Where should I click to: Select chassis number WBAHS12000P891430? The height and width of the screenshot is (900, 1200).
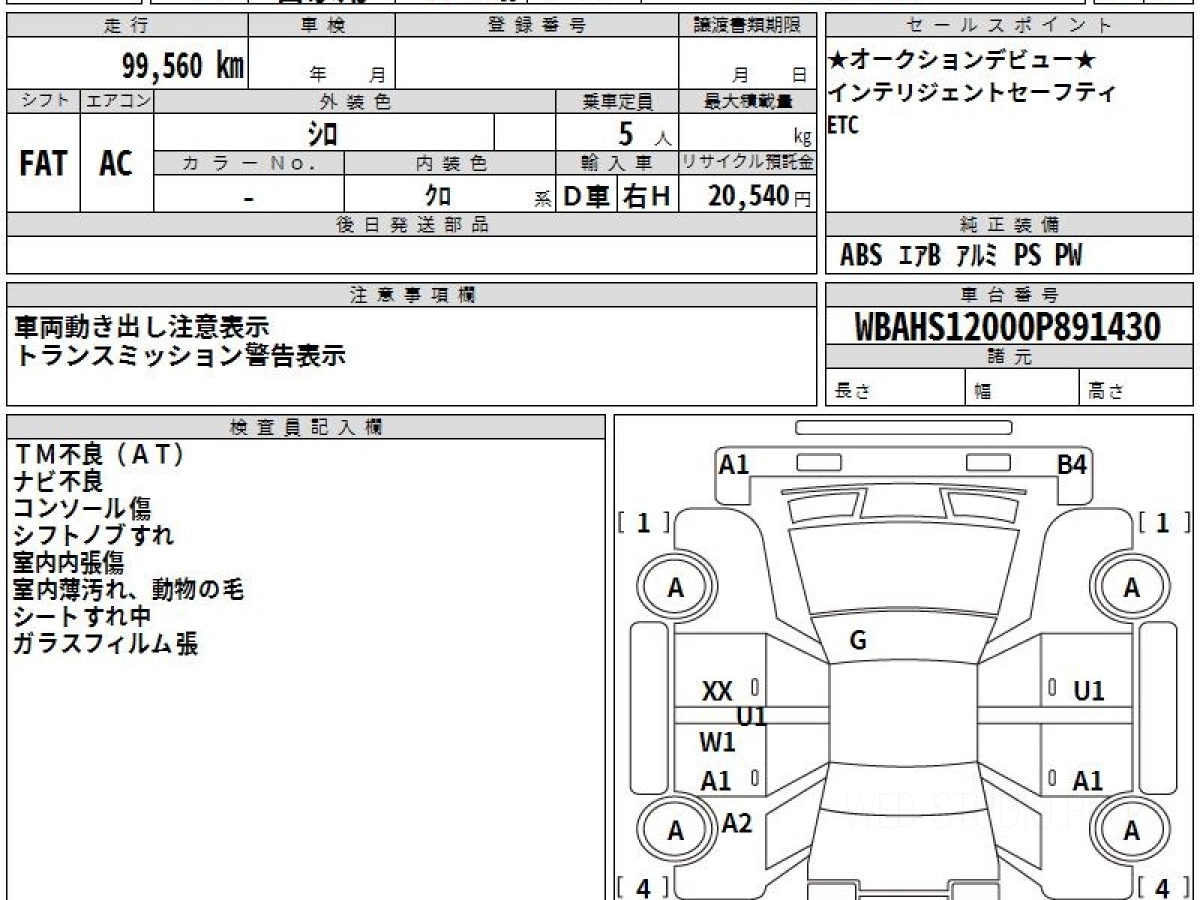point(1008,327)
